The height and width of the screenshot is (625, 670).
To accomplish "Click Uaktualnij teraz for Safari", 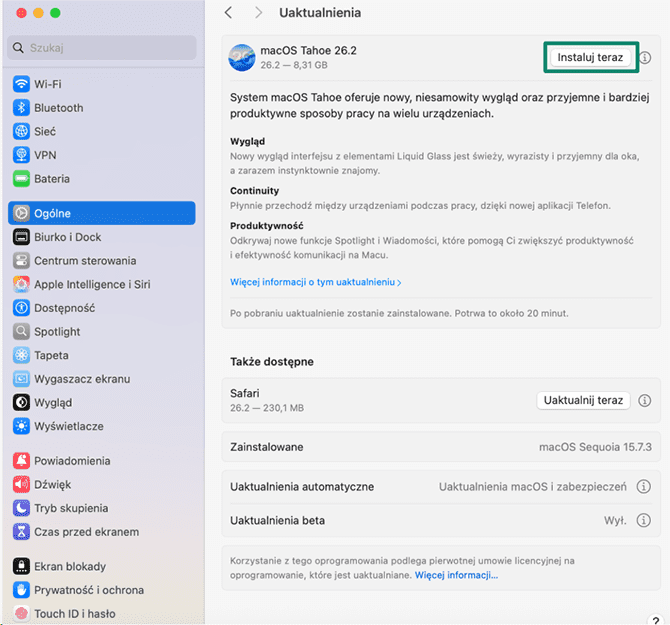I will (x=584, y=400).
